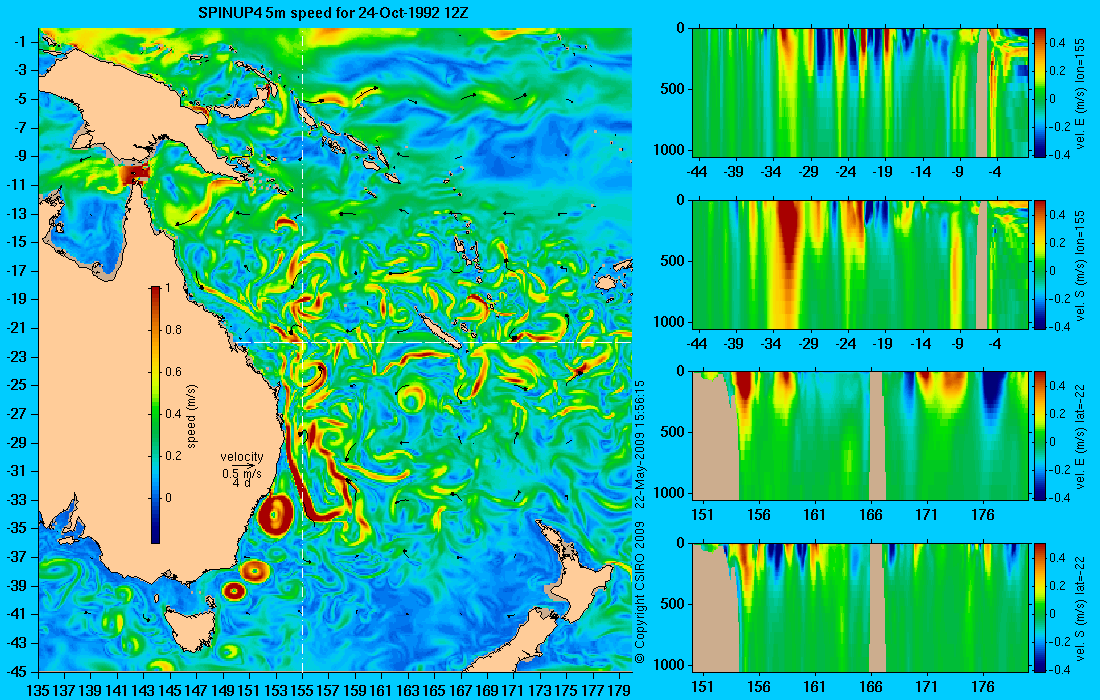Click the 'vel. E (m/s) lat=-22' colorbar
1100x700 pixels.
(x=1040, y=436)
